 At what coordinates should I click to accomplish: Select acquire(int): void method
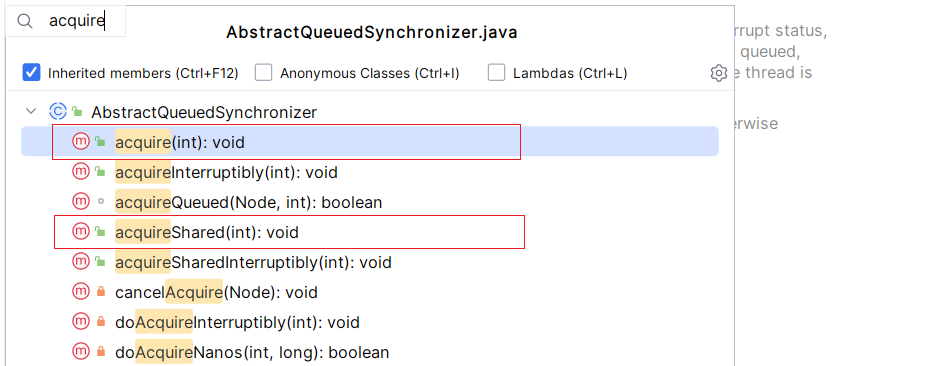370,142
